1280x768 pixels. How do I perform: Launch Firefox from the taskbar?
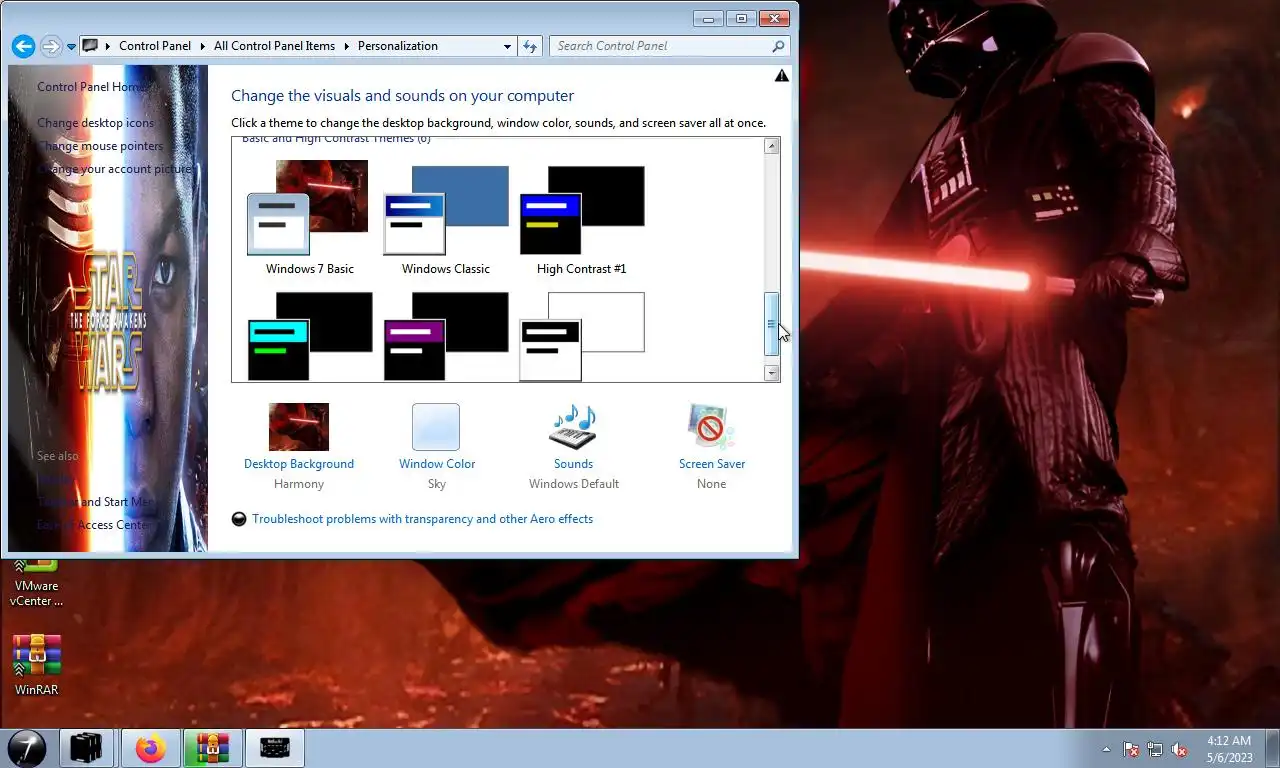point(151,748)
